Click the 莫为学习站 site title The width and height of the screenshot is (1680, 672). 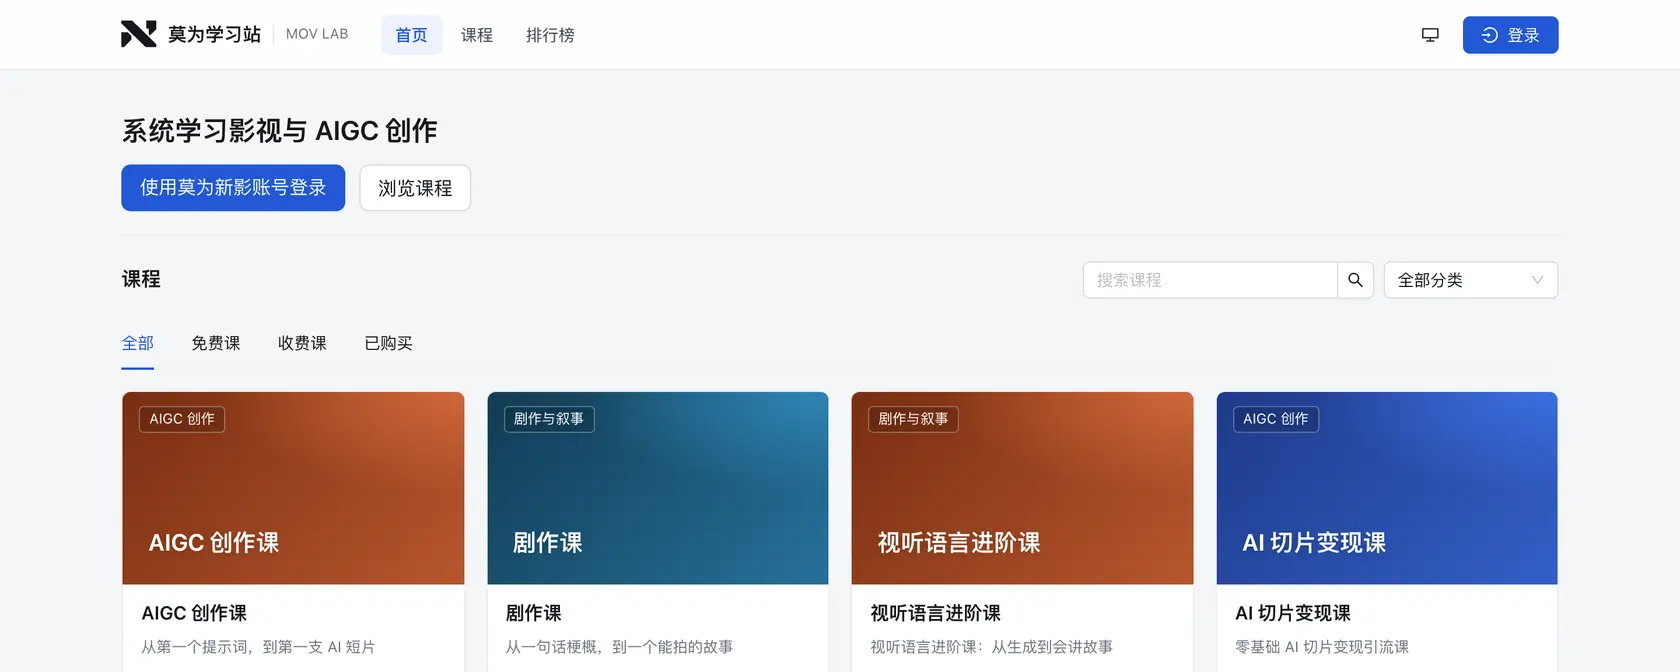[x=214, y=34]
